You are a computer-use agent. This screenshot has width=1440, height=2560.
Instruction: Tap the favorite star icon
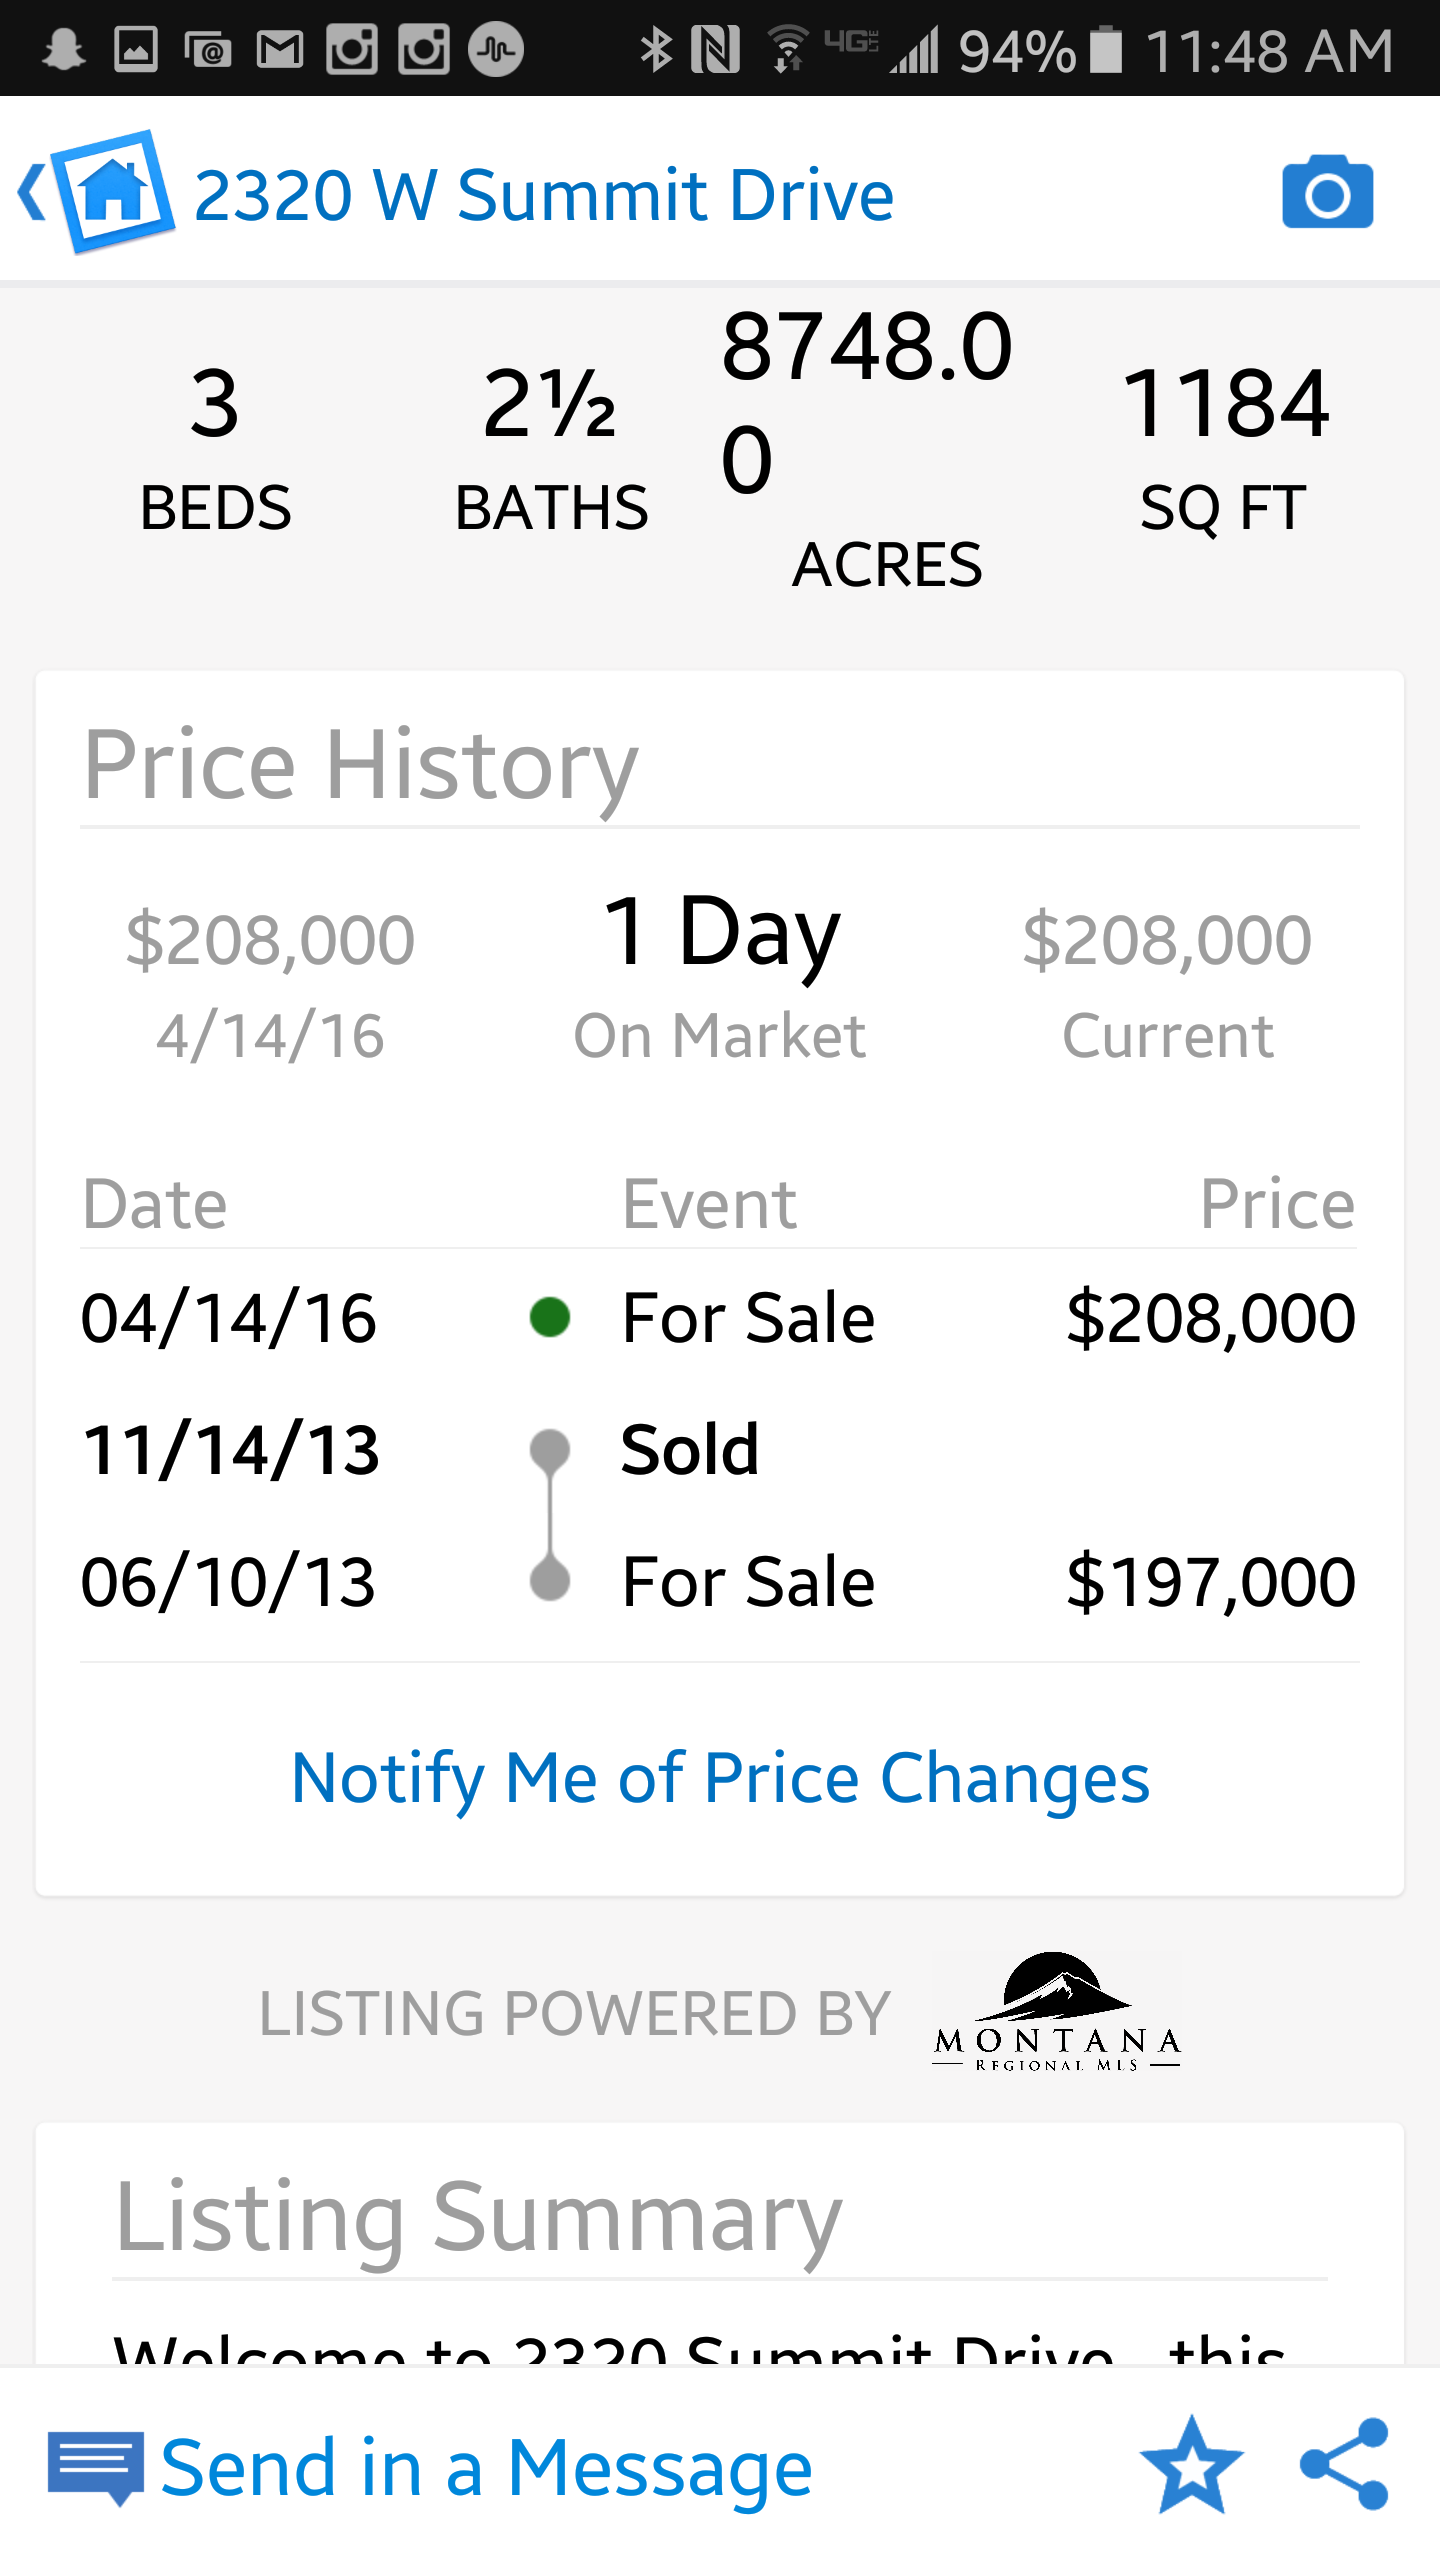coord(1191,2466)
